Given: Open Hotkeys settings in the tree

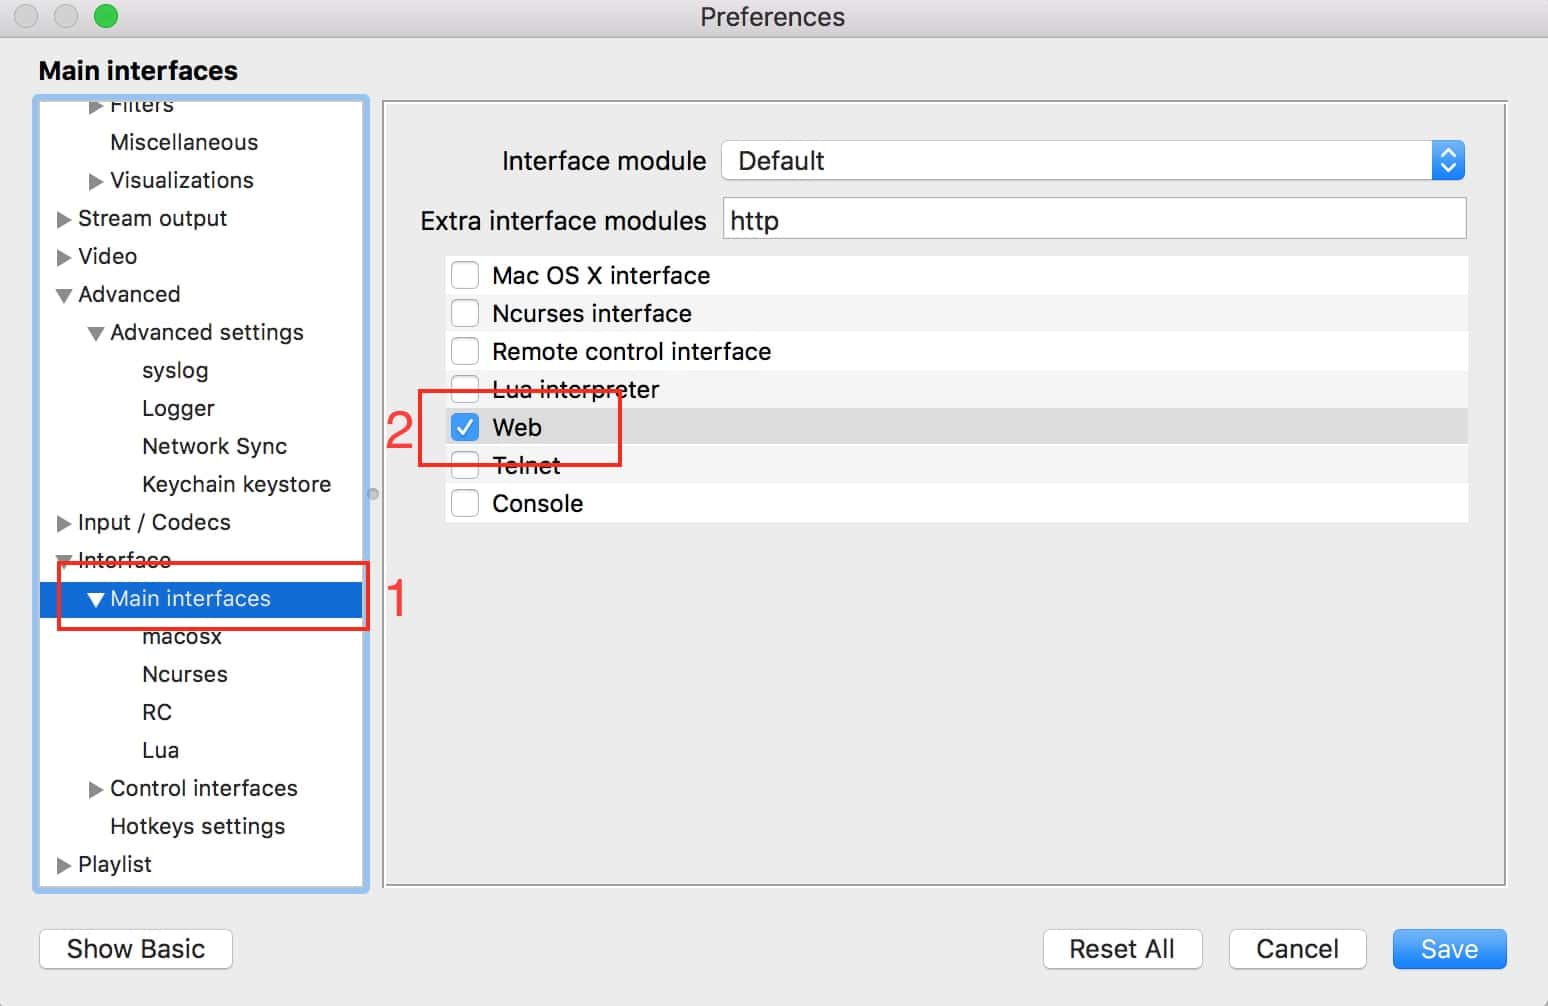Looking at the screenshot, I should [197, 826].
